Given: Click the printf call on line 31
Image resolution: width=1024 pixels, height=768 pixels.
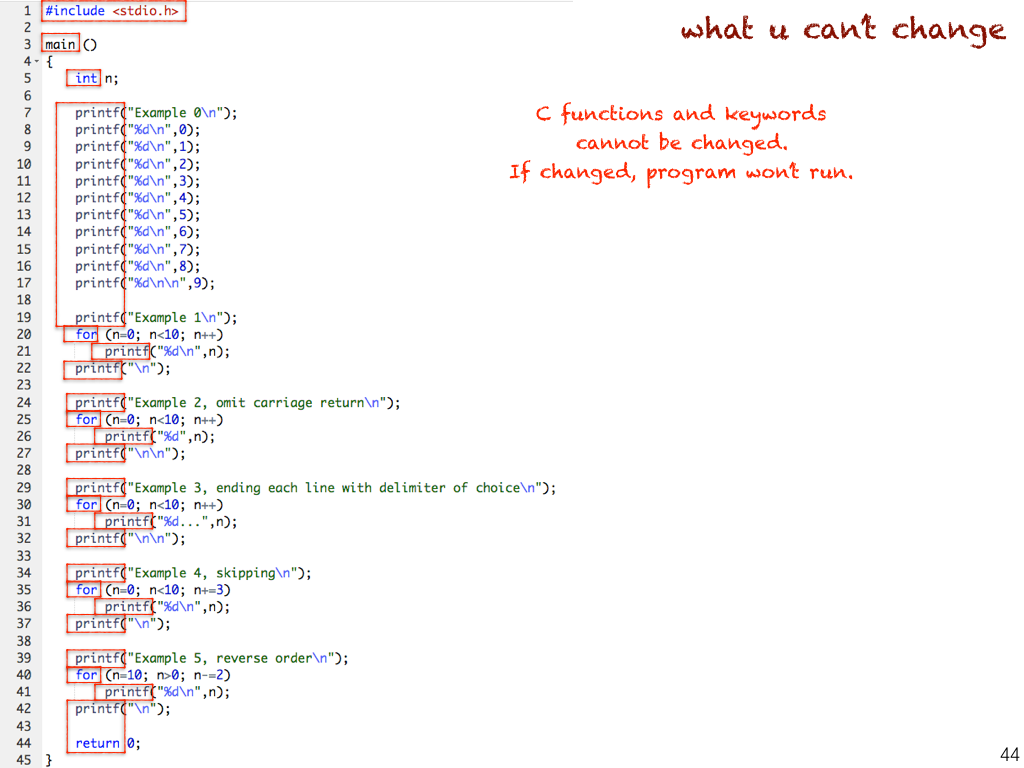Looking at the screenshot, I should click(127, 522).
